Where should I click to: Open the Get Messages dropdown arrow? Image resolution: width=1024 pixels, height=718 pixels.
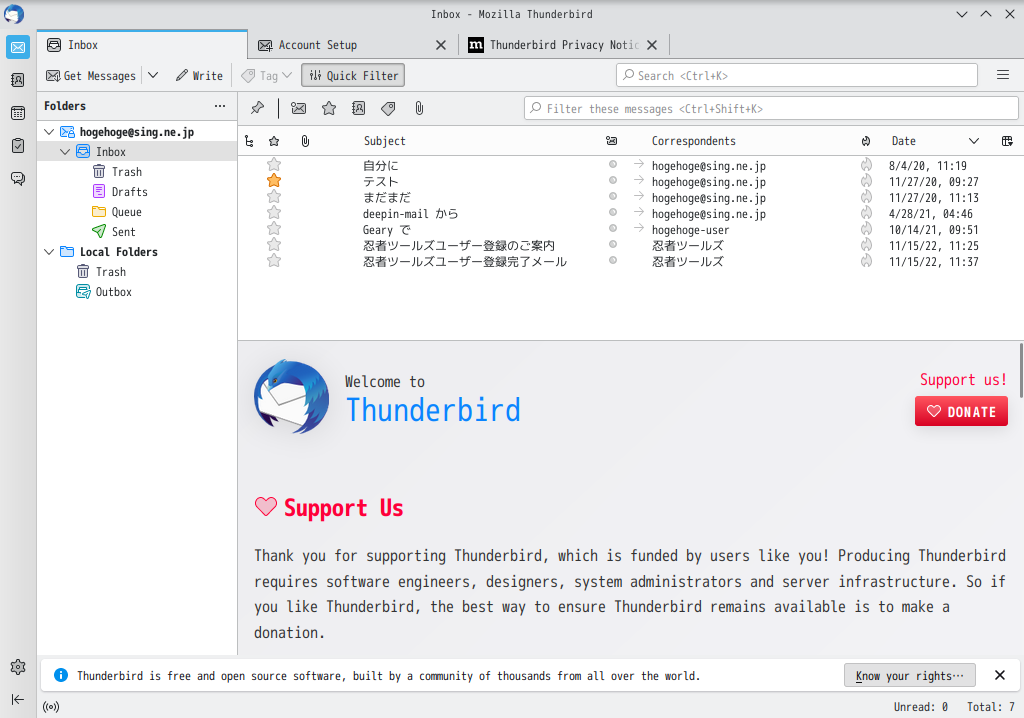click(x=153, y=75)
